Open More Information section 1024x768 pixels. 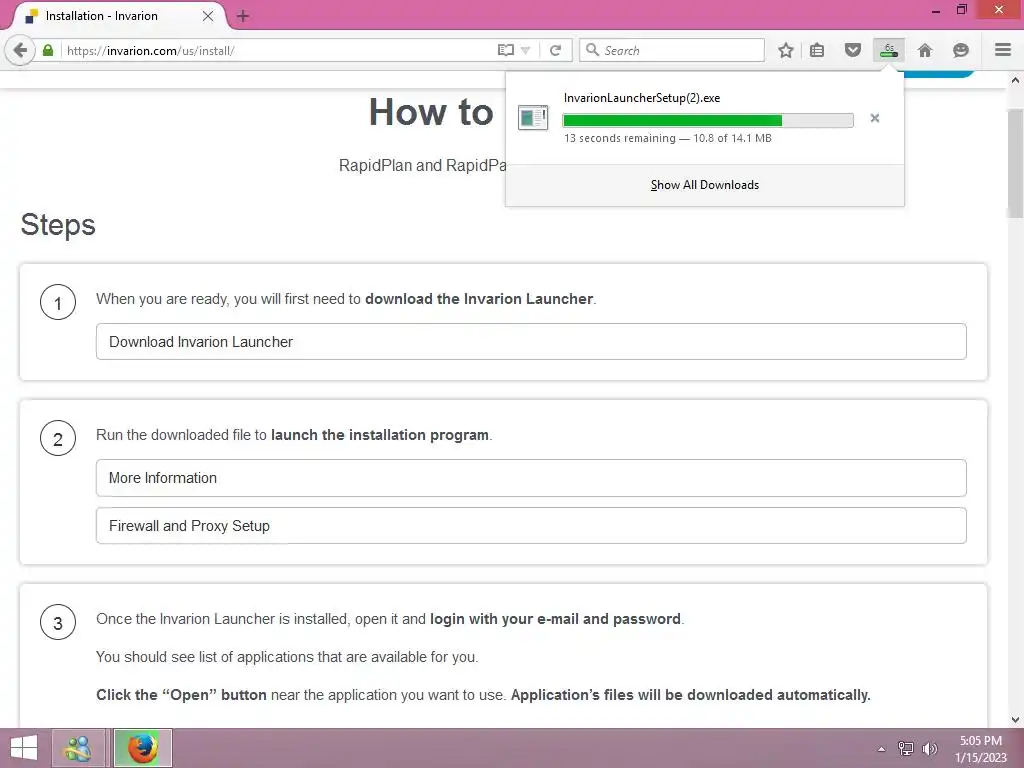tap(531, 477)
